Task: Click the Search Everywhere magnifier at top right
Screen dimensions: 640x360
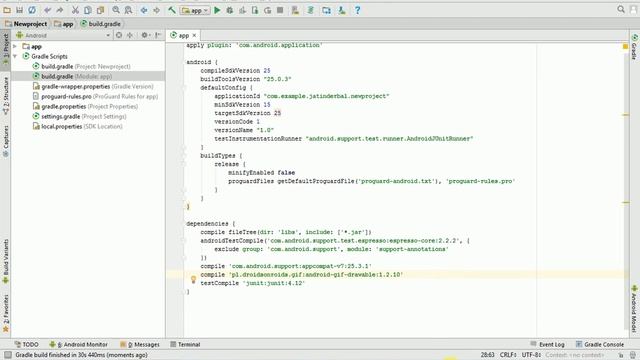Action: point(621,9)
